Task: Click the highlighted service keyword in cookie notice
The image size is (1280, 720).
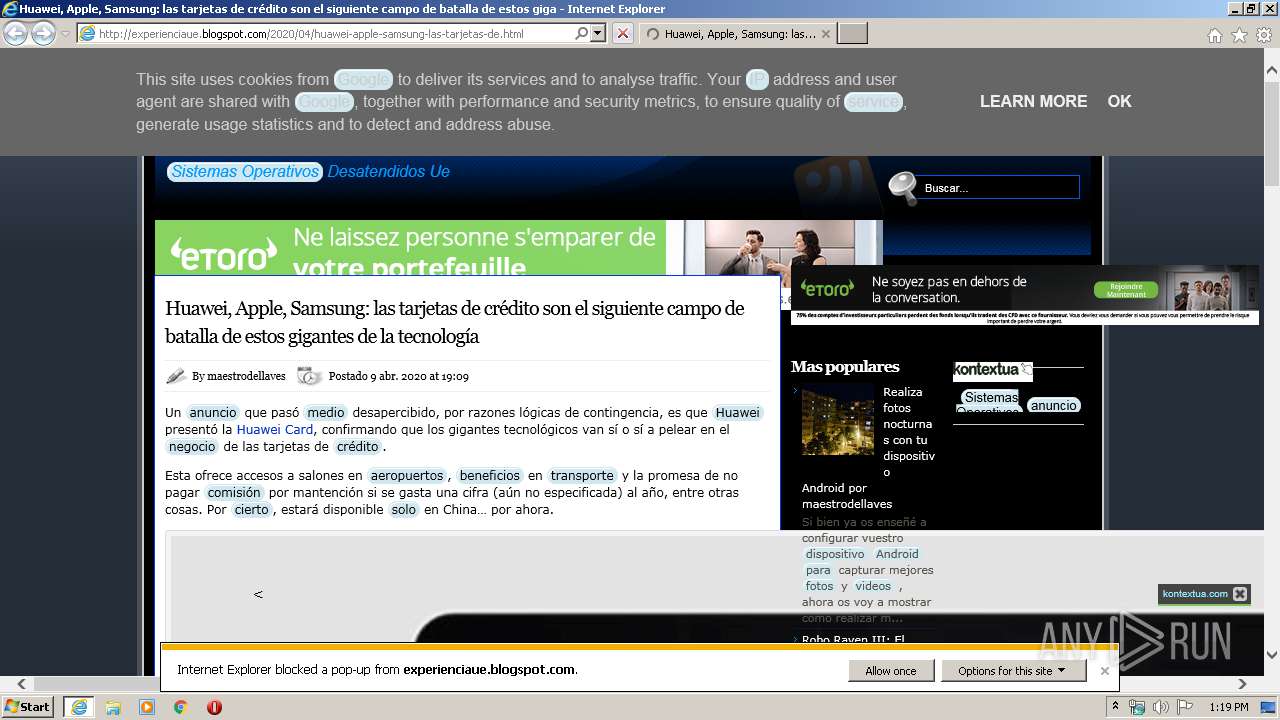Action: tap(873, 101)
